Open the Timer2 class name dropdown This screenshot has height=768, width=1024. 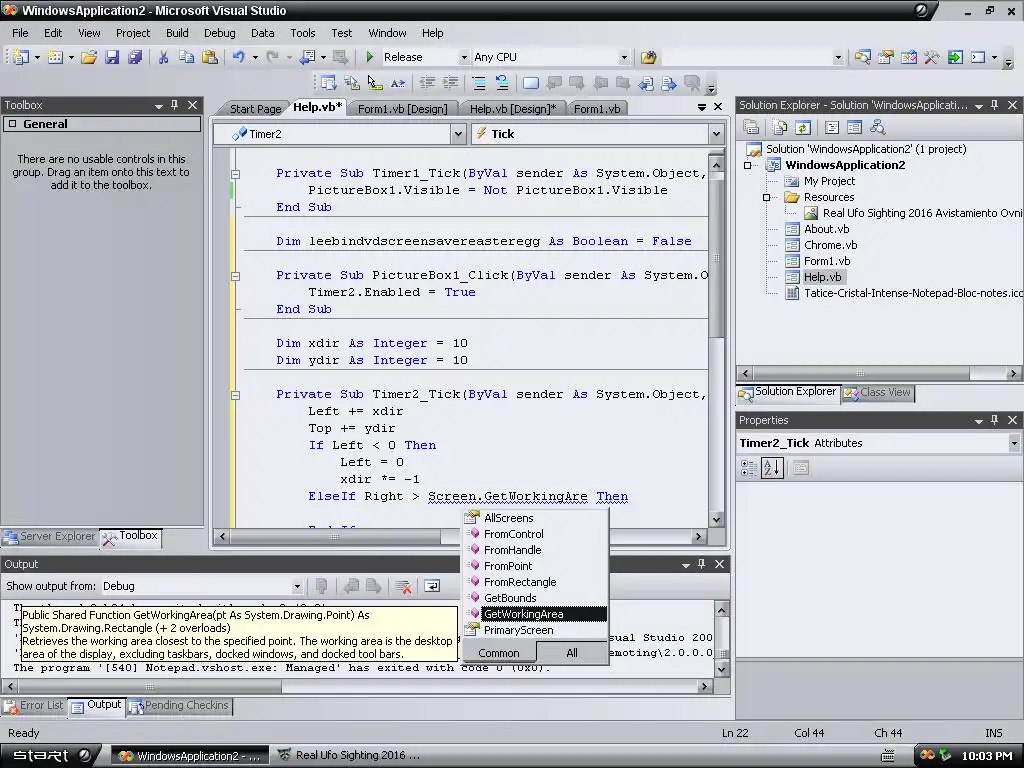coord(458,134)
